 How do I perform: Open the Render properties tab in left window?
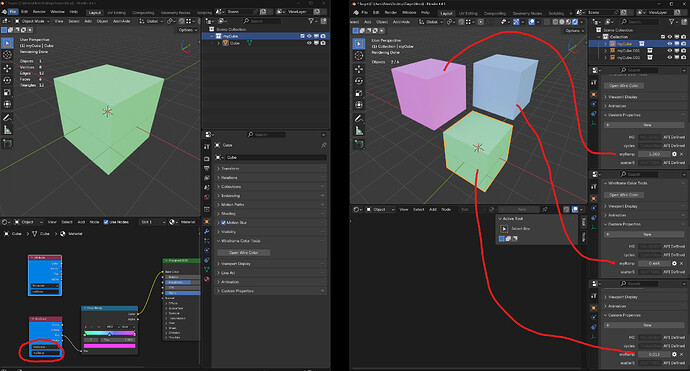pyautogui.click(x=207, y=158)
